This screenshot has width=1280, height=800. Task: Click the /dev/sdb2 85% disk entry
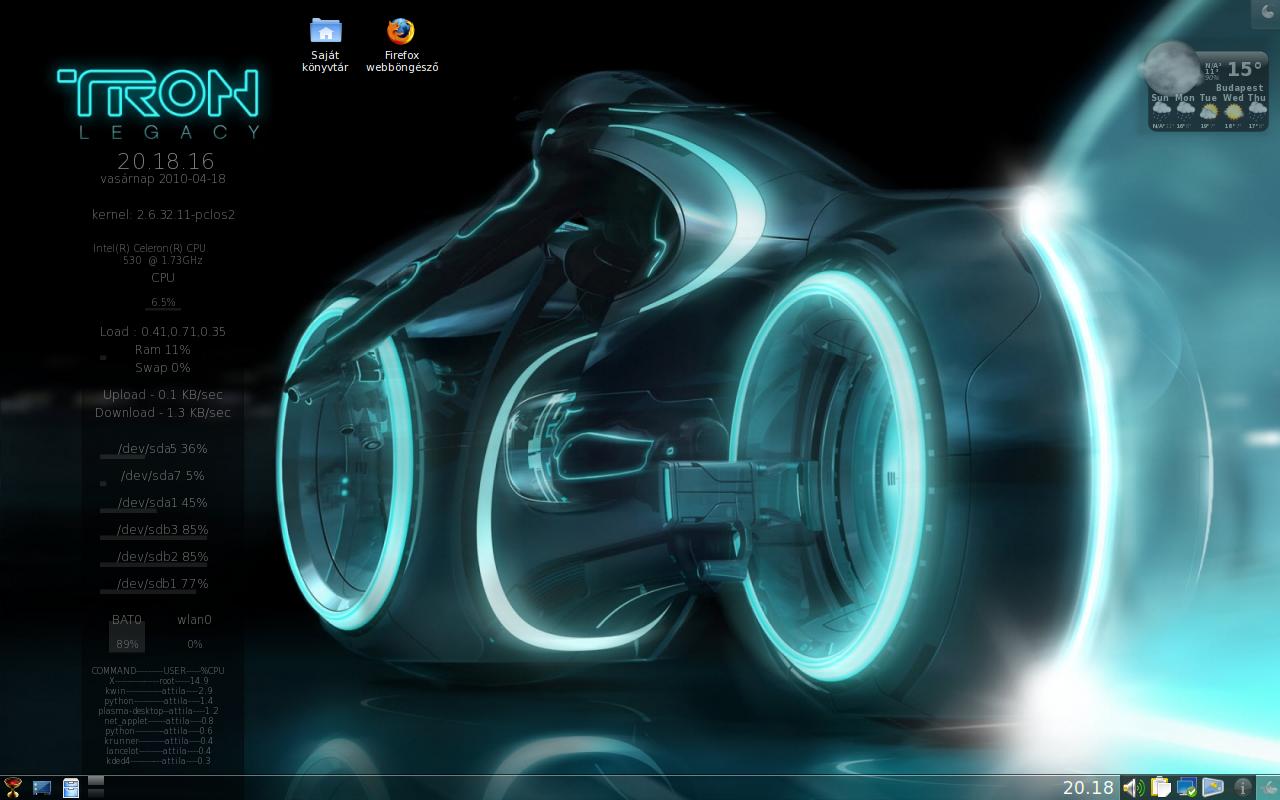[163, 557]
